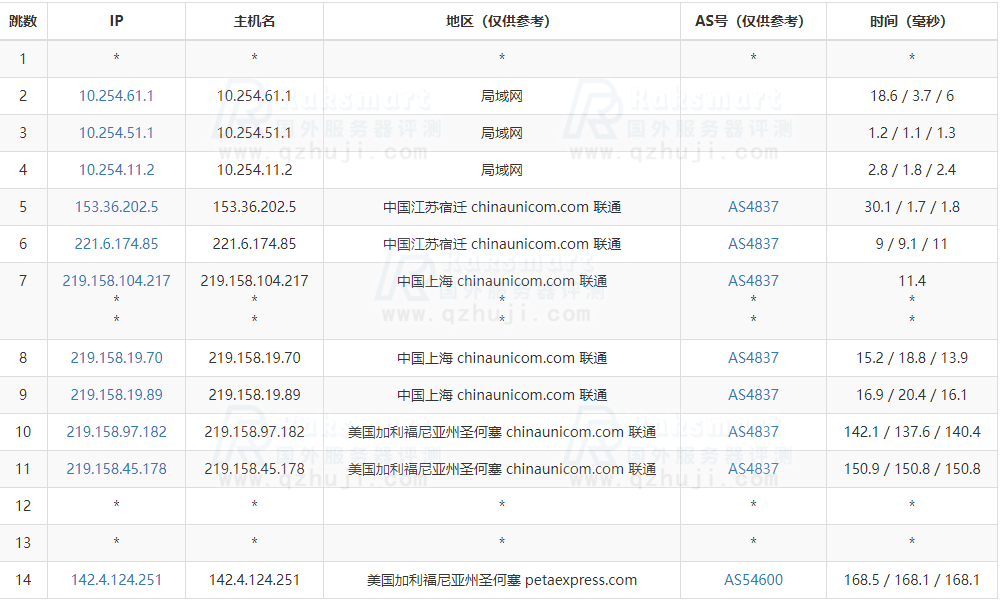Select hostname cell 221.6.174.85
This screenshot has height=602, width=1005.
click(254, 244)
